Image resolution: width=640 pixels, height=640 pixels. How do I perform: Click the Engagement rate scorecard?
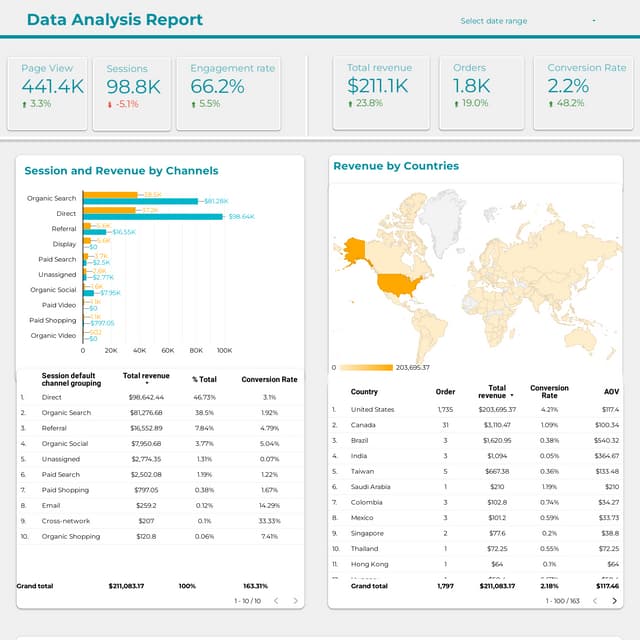229,94
